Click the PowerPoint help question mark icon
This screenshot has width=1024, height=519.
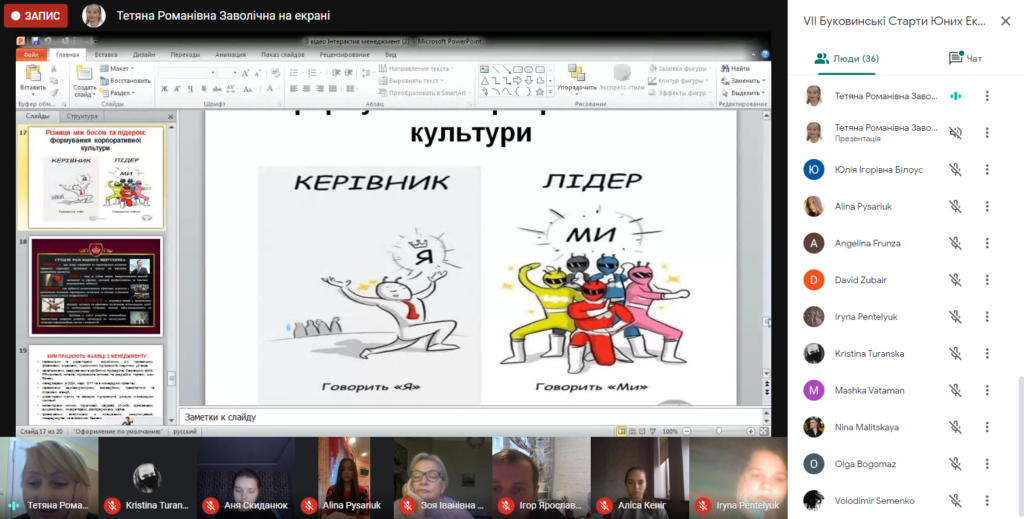pos(765,55)
